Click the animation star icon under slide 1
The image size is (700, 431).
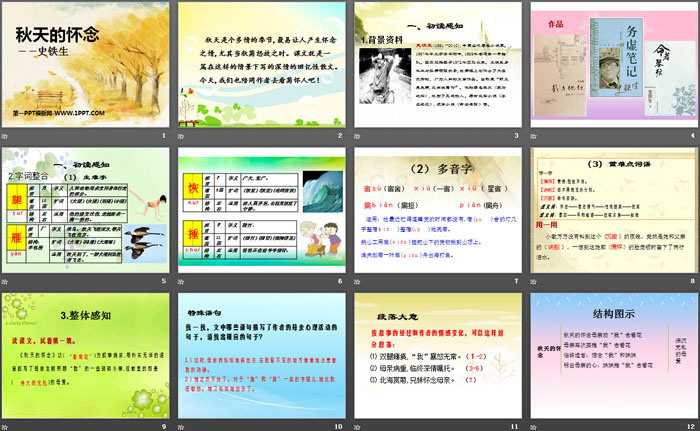pyautogui.click(x=5, y=136)
